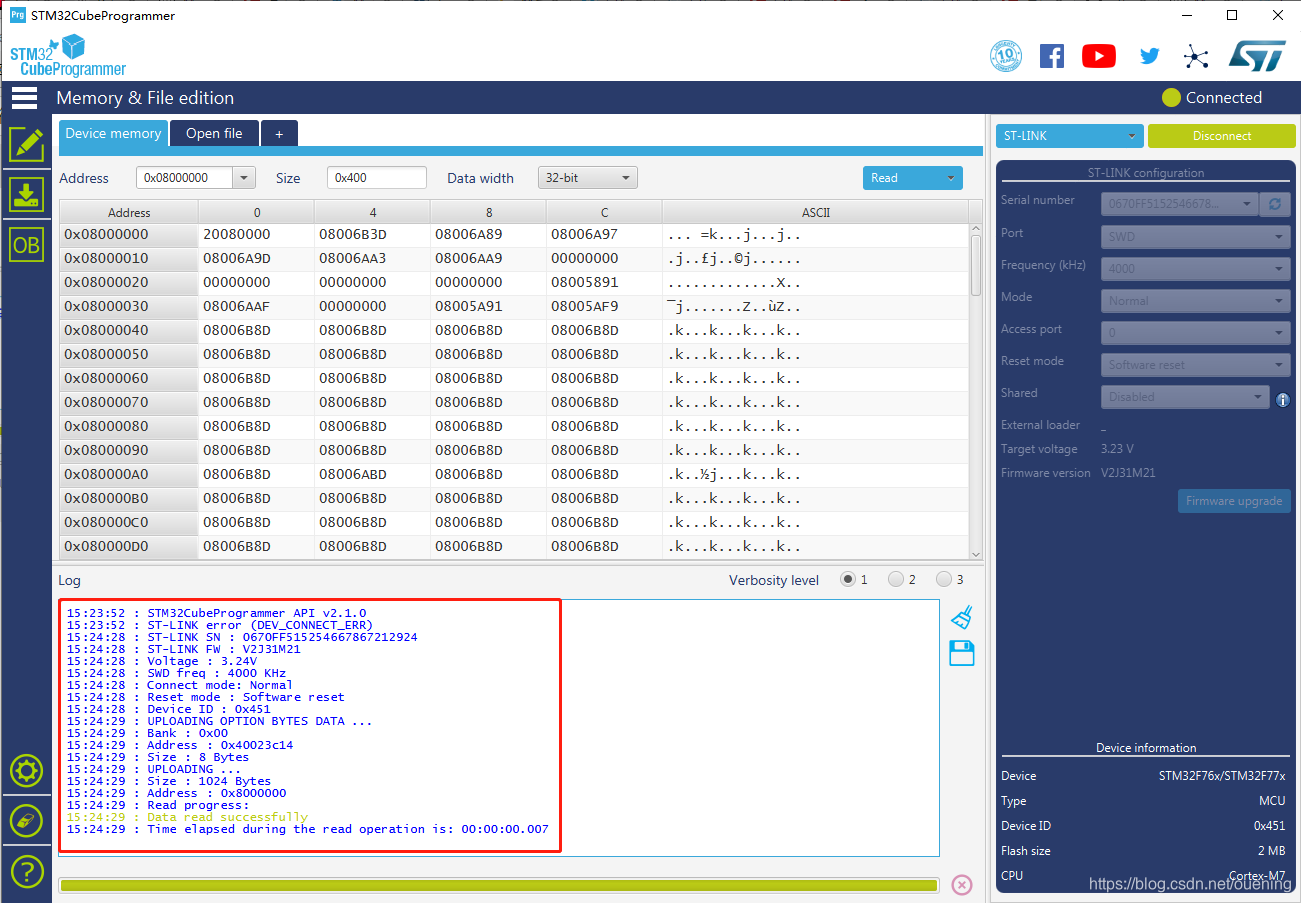Switch to the Open file tab
This screenshot has width=1301, height=903.
(214, 133)
